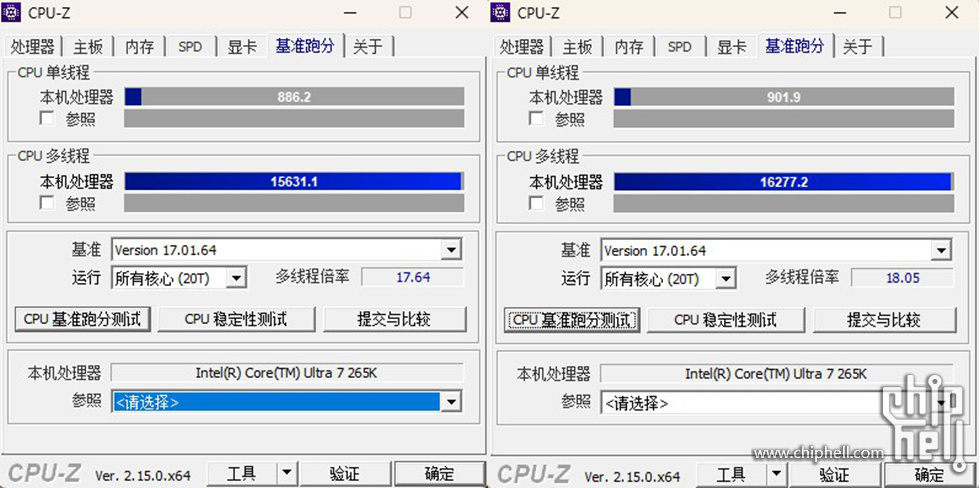Click the 本机处理器 name field in right window
980x488 pixels.
tap(776, 374)
